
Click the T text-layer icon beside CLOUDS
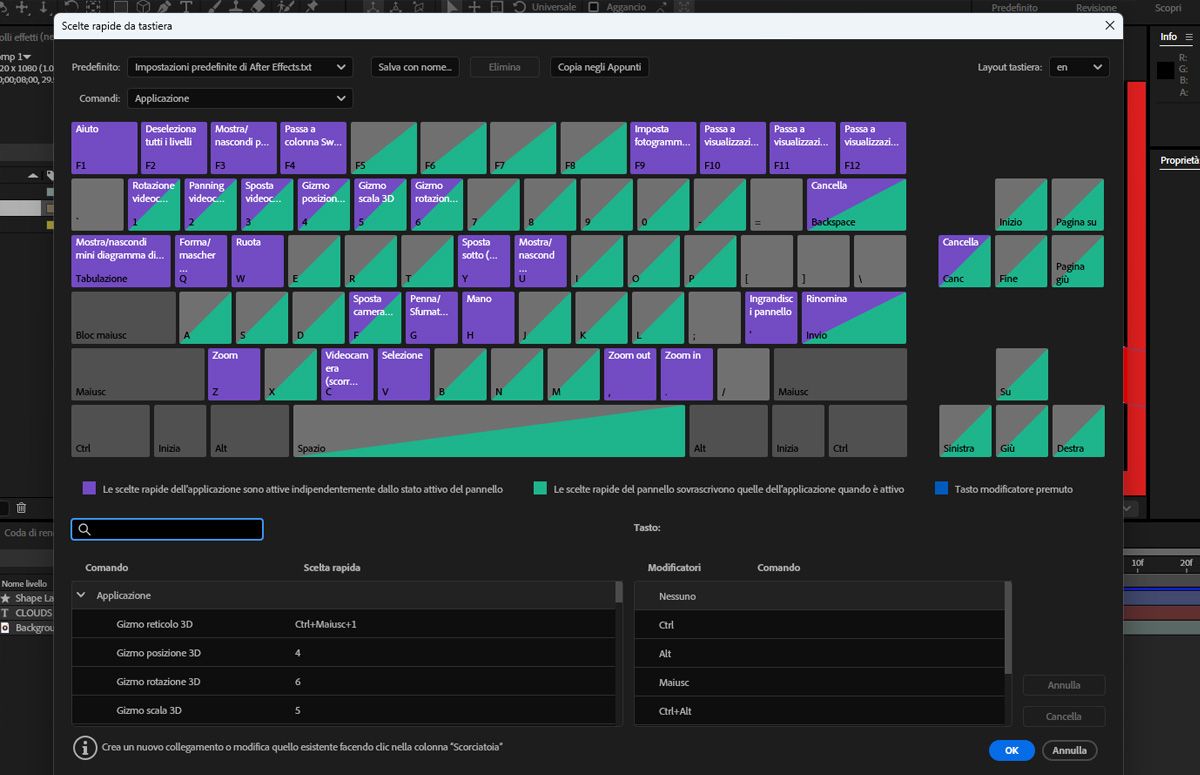point(5,613)
